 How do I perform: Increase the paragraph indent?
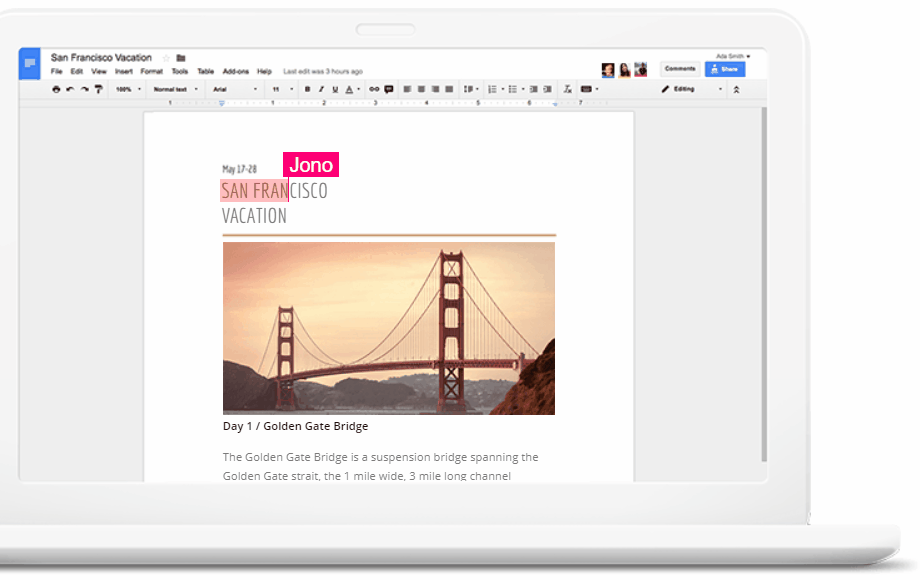[547, 89]
